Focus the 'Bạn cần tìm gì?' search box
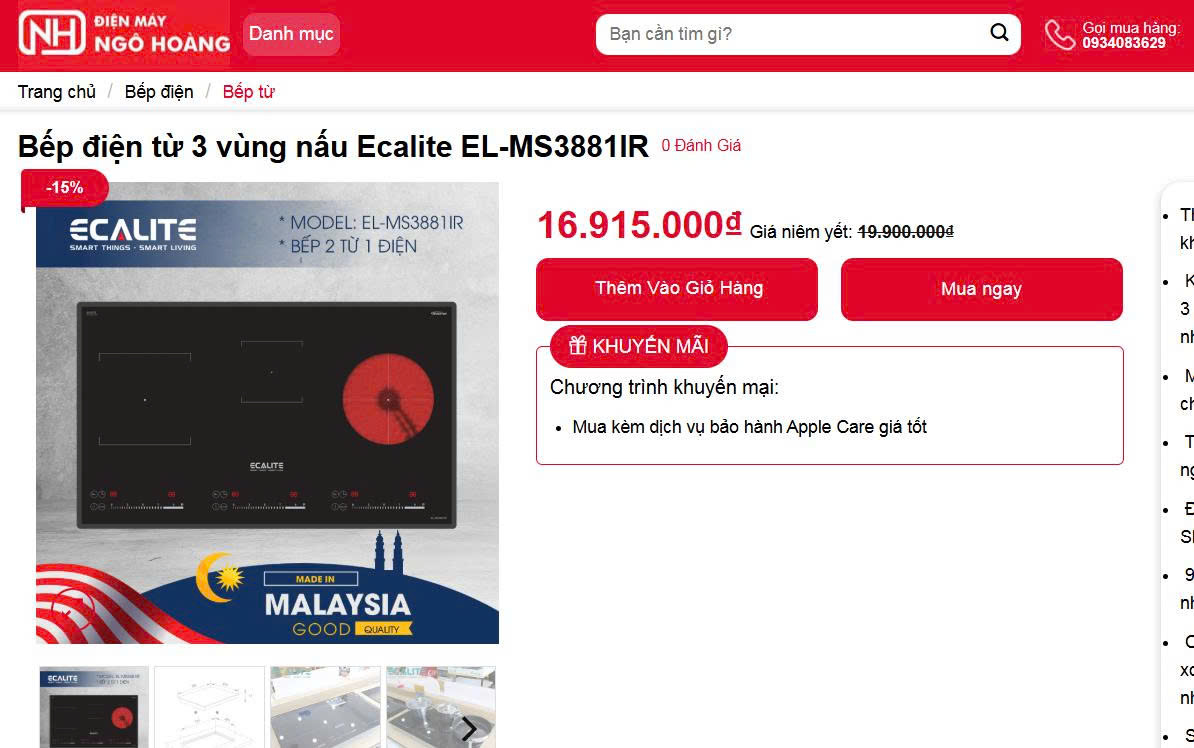Image resolution: width=1194 pixels, height=748 pixels. click(x=792, y=34)
